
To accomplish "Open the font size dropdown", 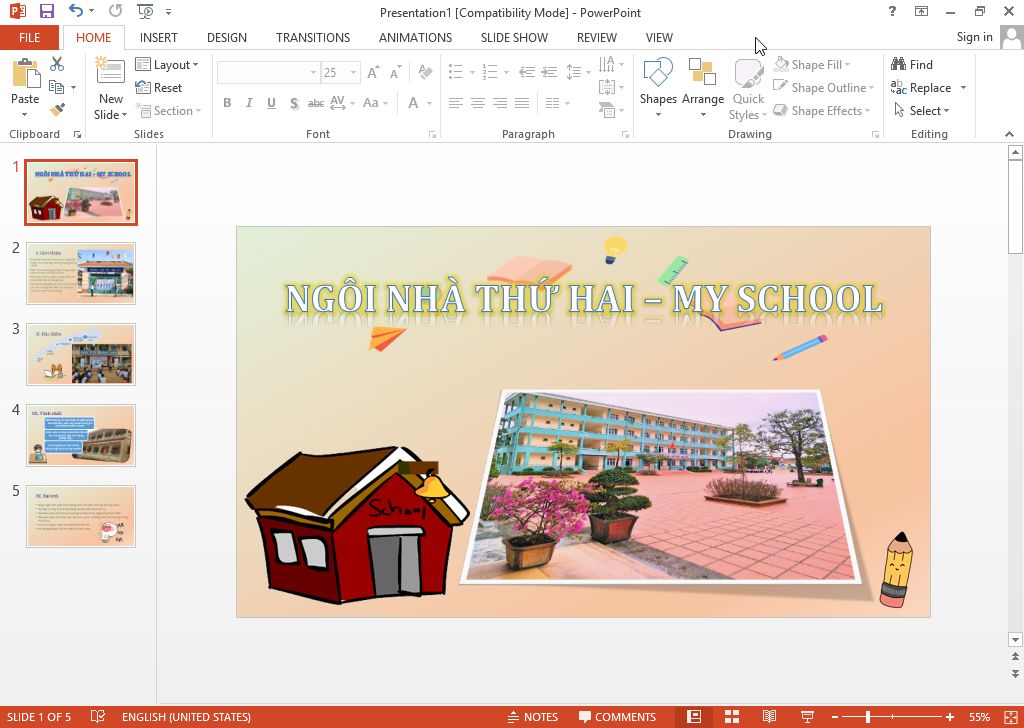I will [x=354, y=73].
